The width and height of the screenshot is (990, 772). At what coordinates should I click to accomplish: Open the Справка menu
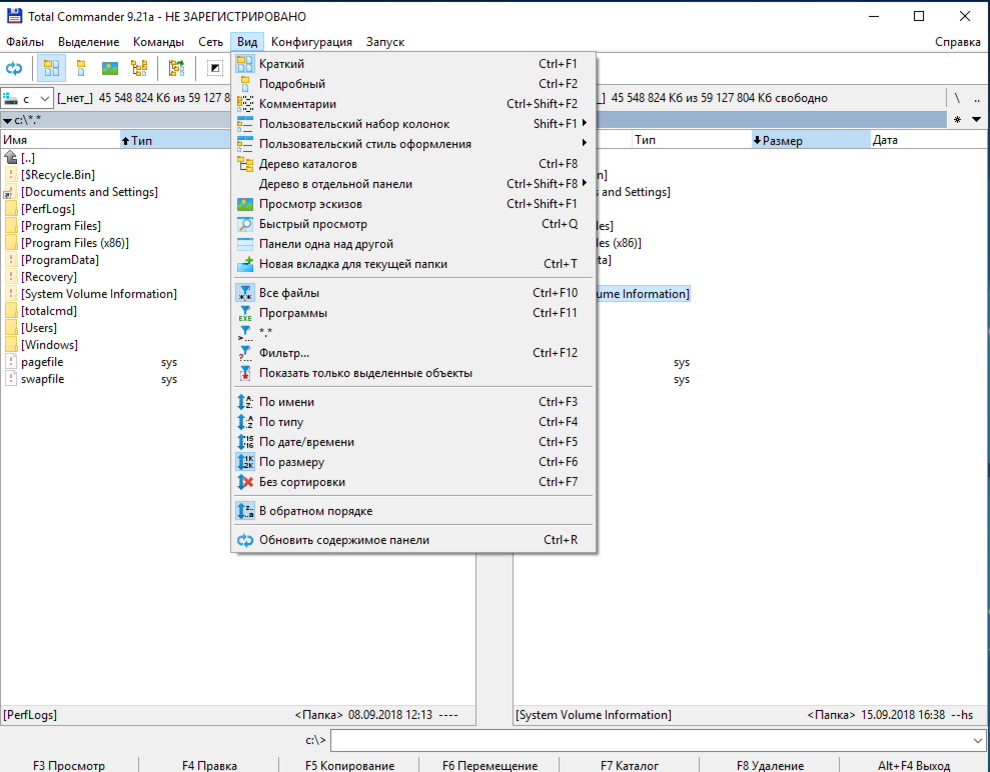(x=958, y=42)
